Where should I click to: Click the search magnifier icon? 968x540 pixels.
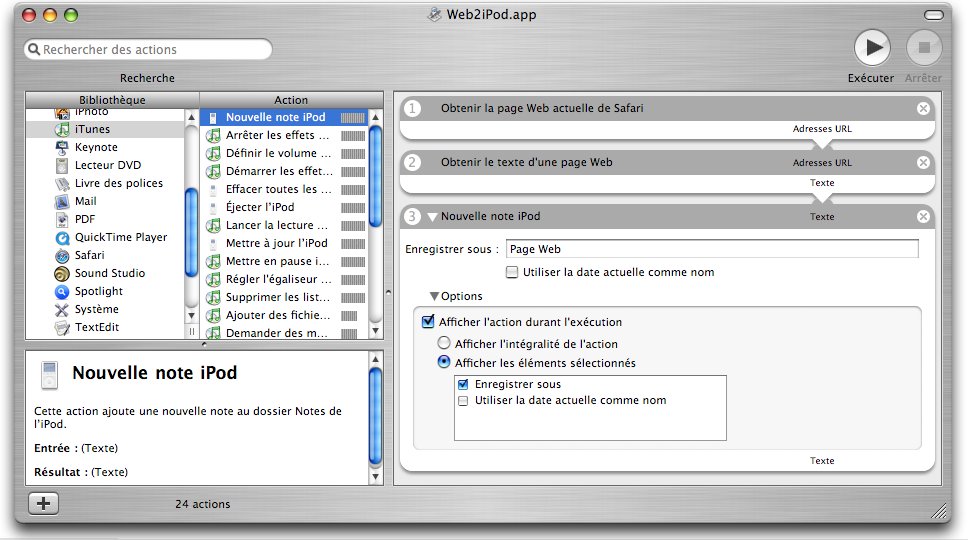coord(34,49)
